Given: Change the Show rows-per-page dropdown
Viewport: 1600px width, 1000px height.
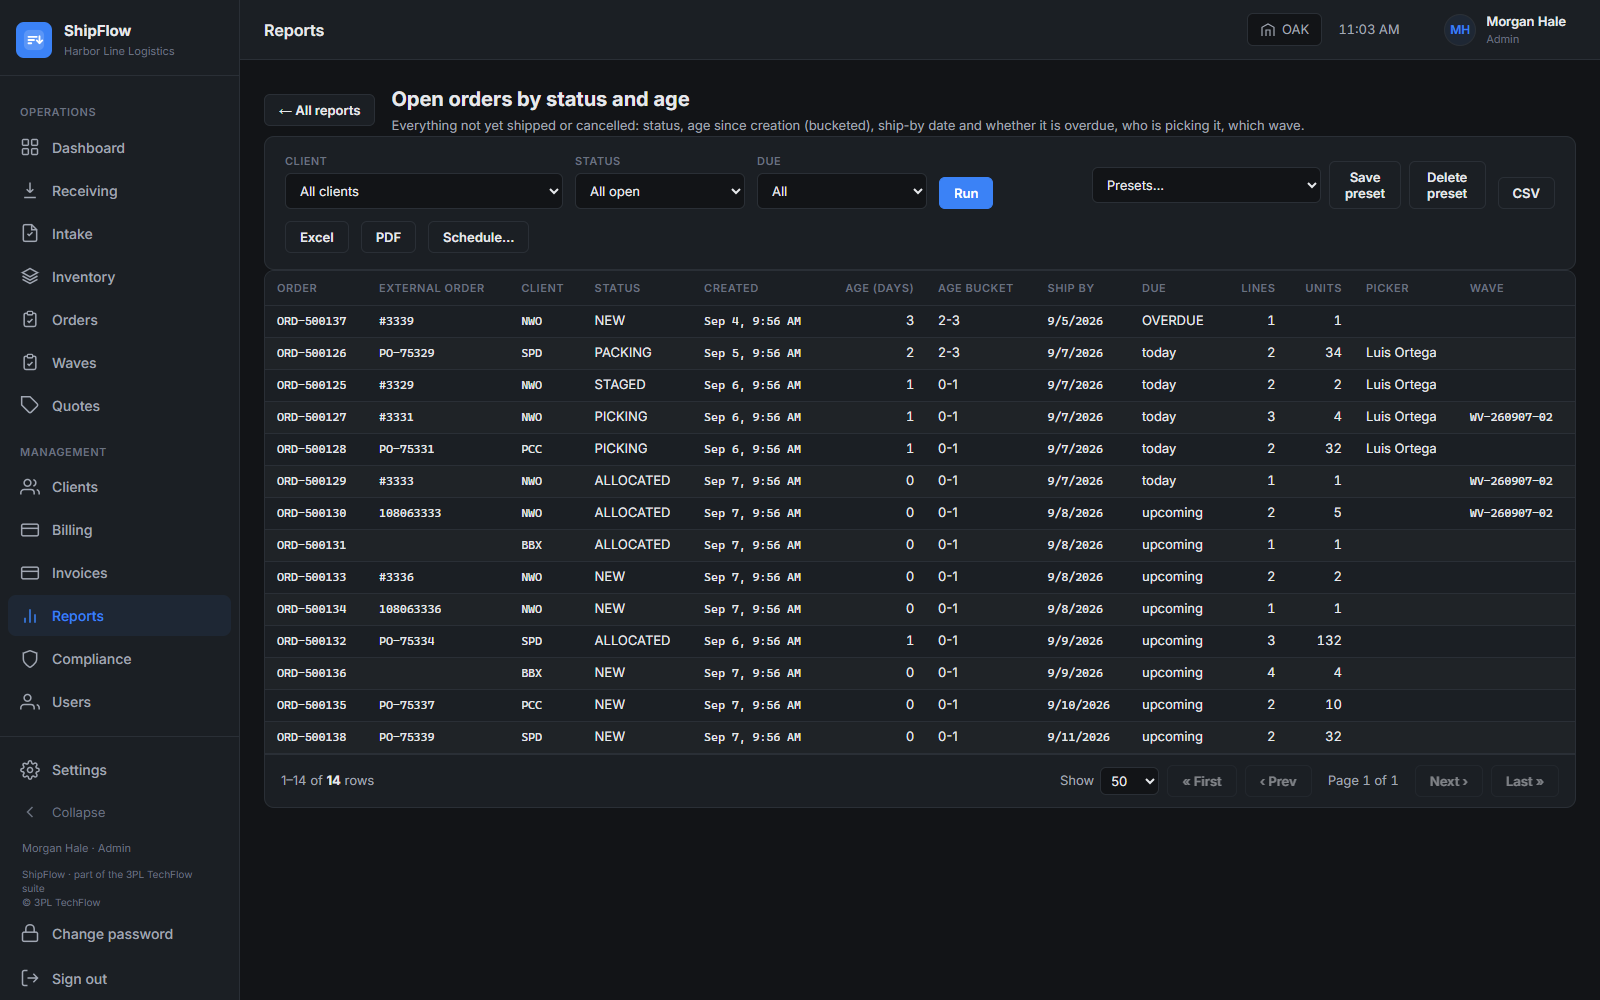Looking at the screenshot, I should (x=1129, y=781).
